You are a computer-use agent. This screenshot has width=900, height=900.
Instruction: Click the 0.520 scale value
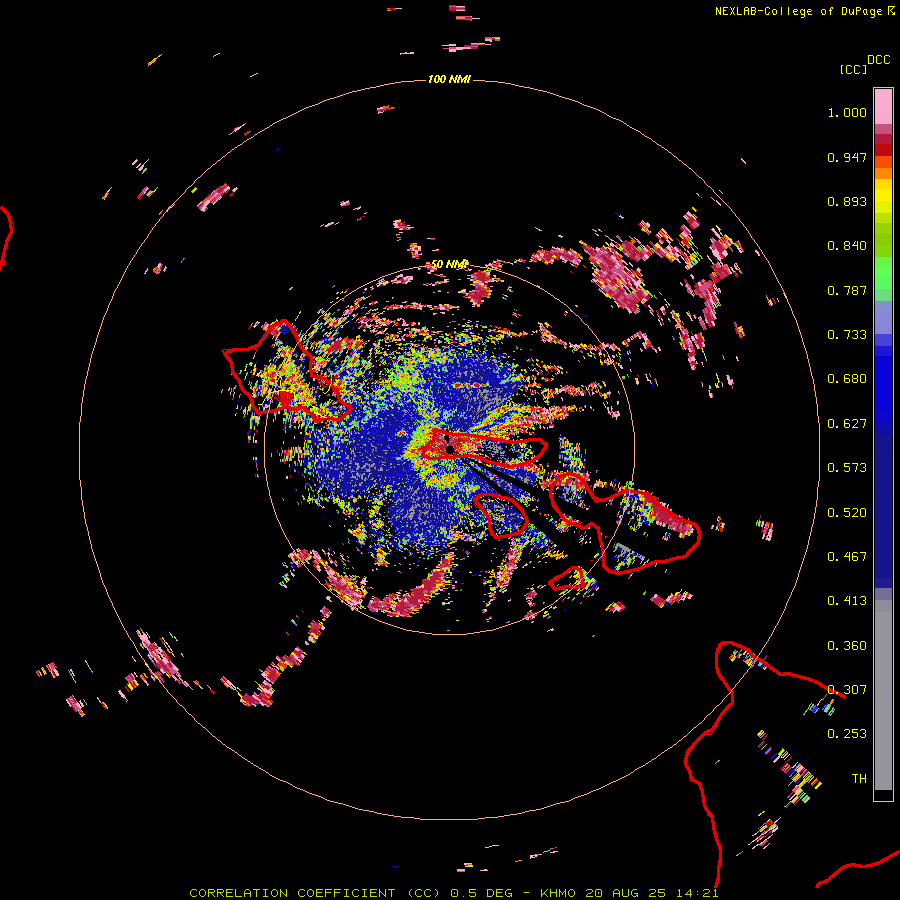point(847,513)
